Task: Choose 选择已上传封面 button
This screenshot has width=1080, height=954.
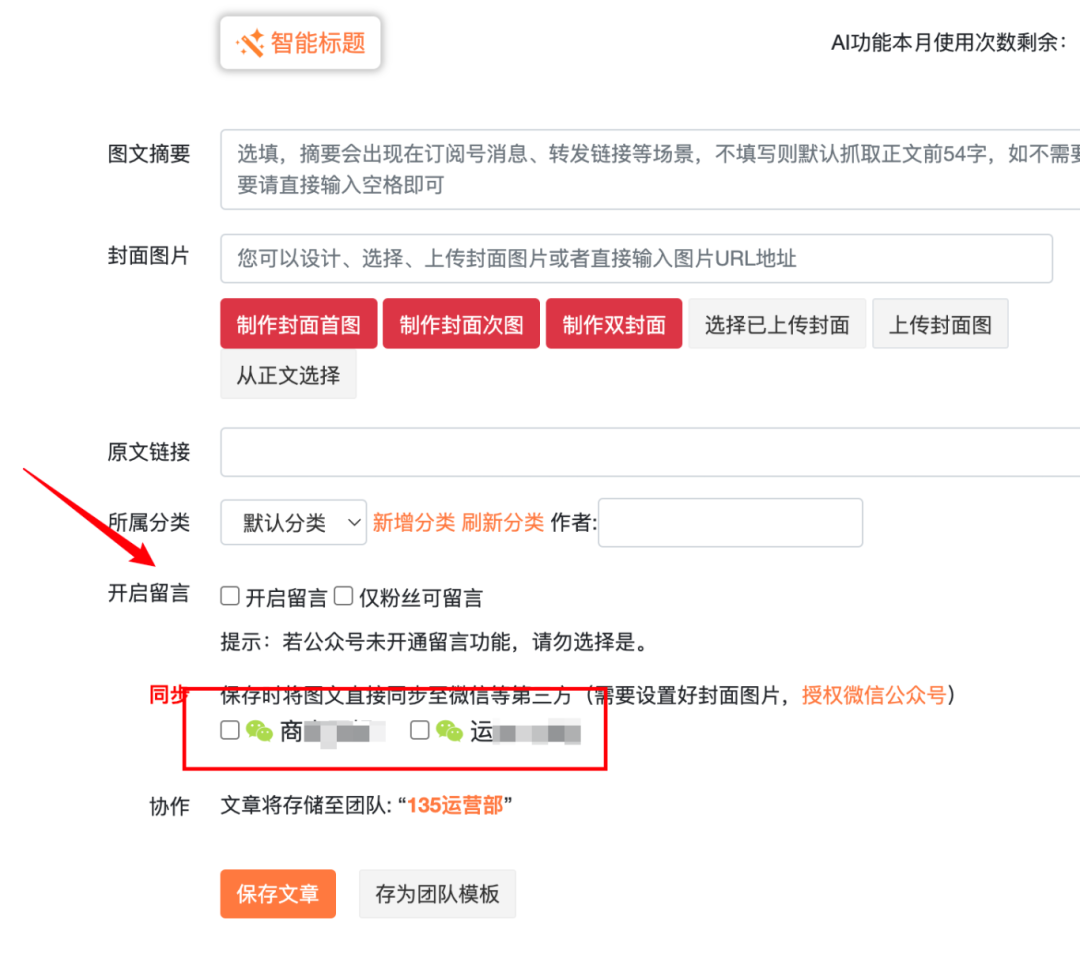Action: click(777, 324)
